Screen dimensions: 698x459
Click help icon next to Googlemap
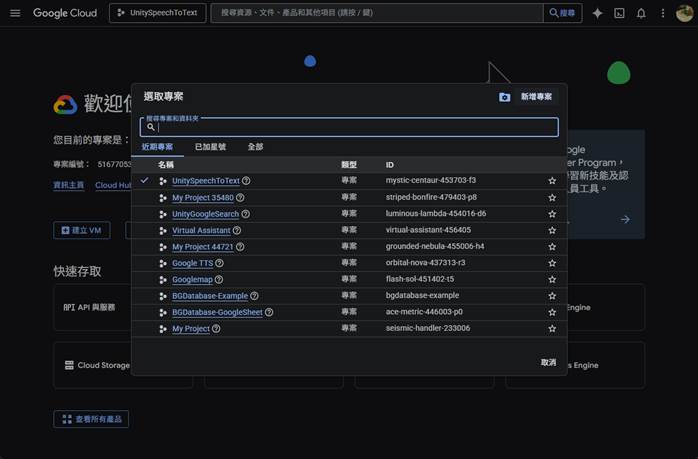219,280
